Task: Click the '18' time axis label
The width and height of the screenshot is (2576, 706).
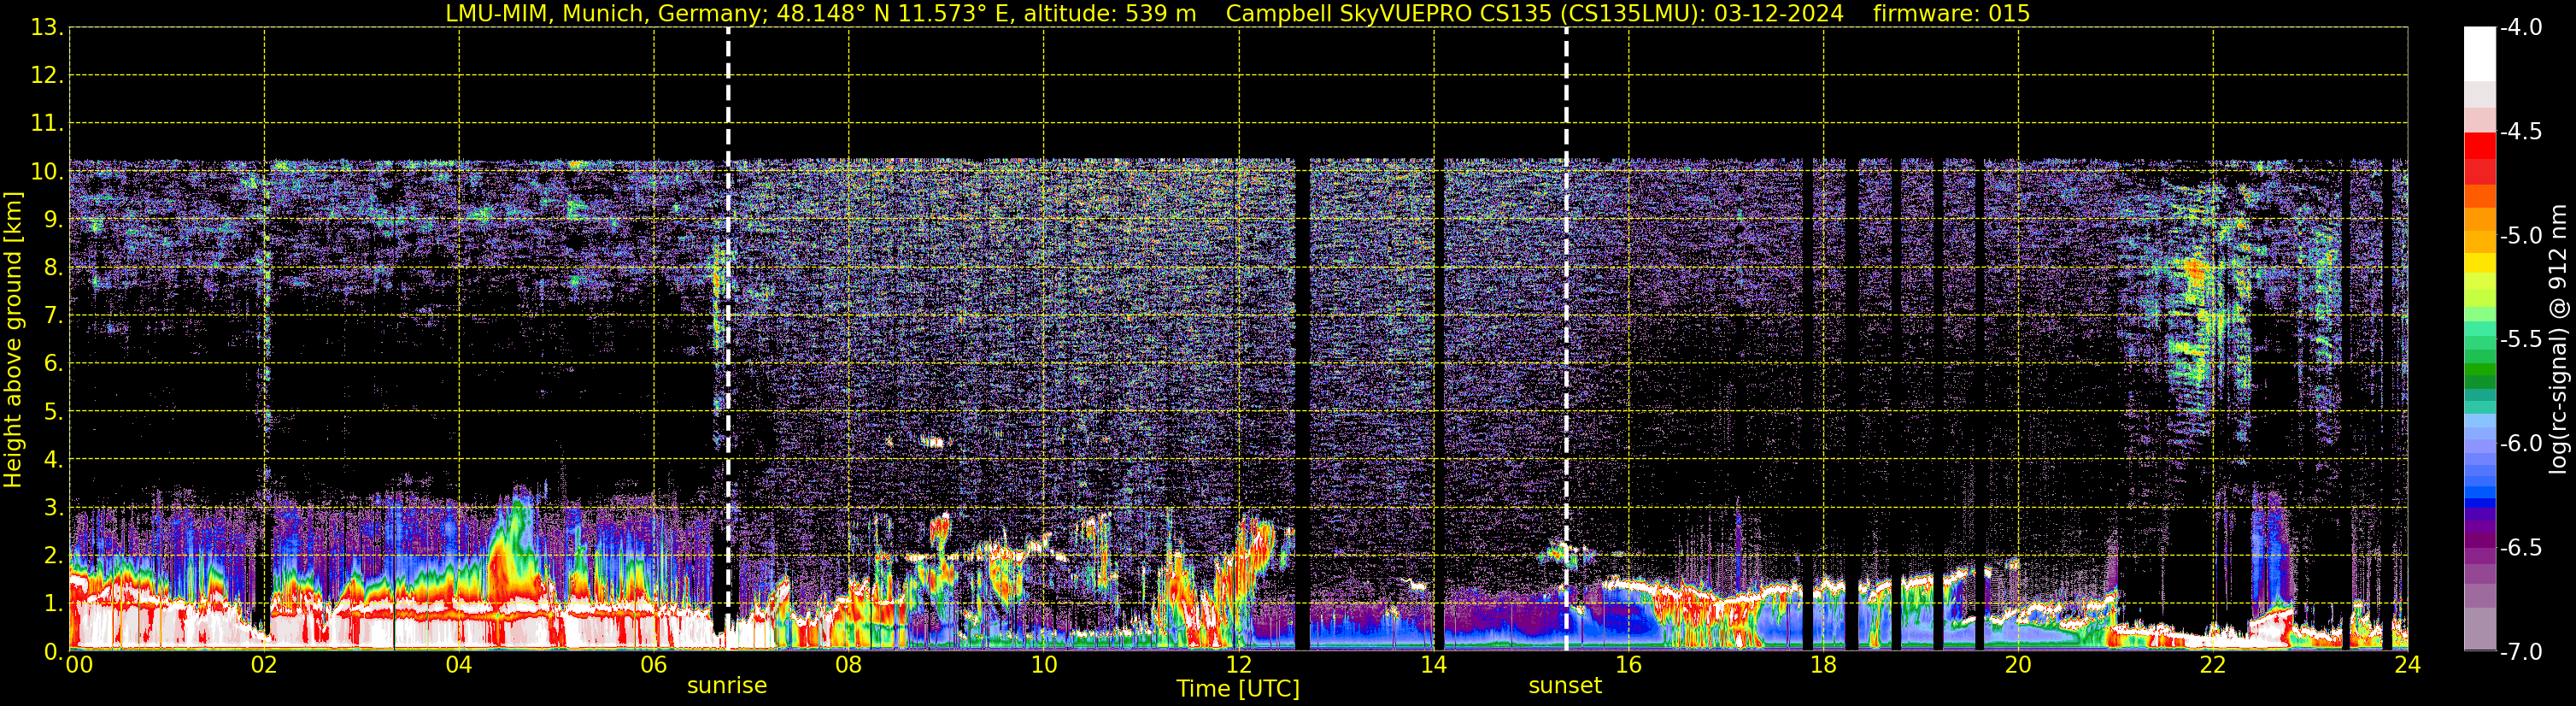Action: click(x=1824, y=665)
